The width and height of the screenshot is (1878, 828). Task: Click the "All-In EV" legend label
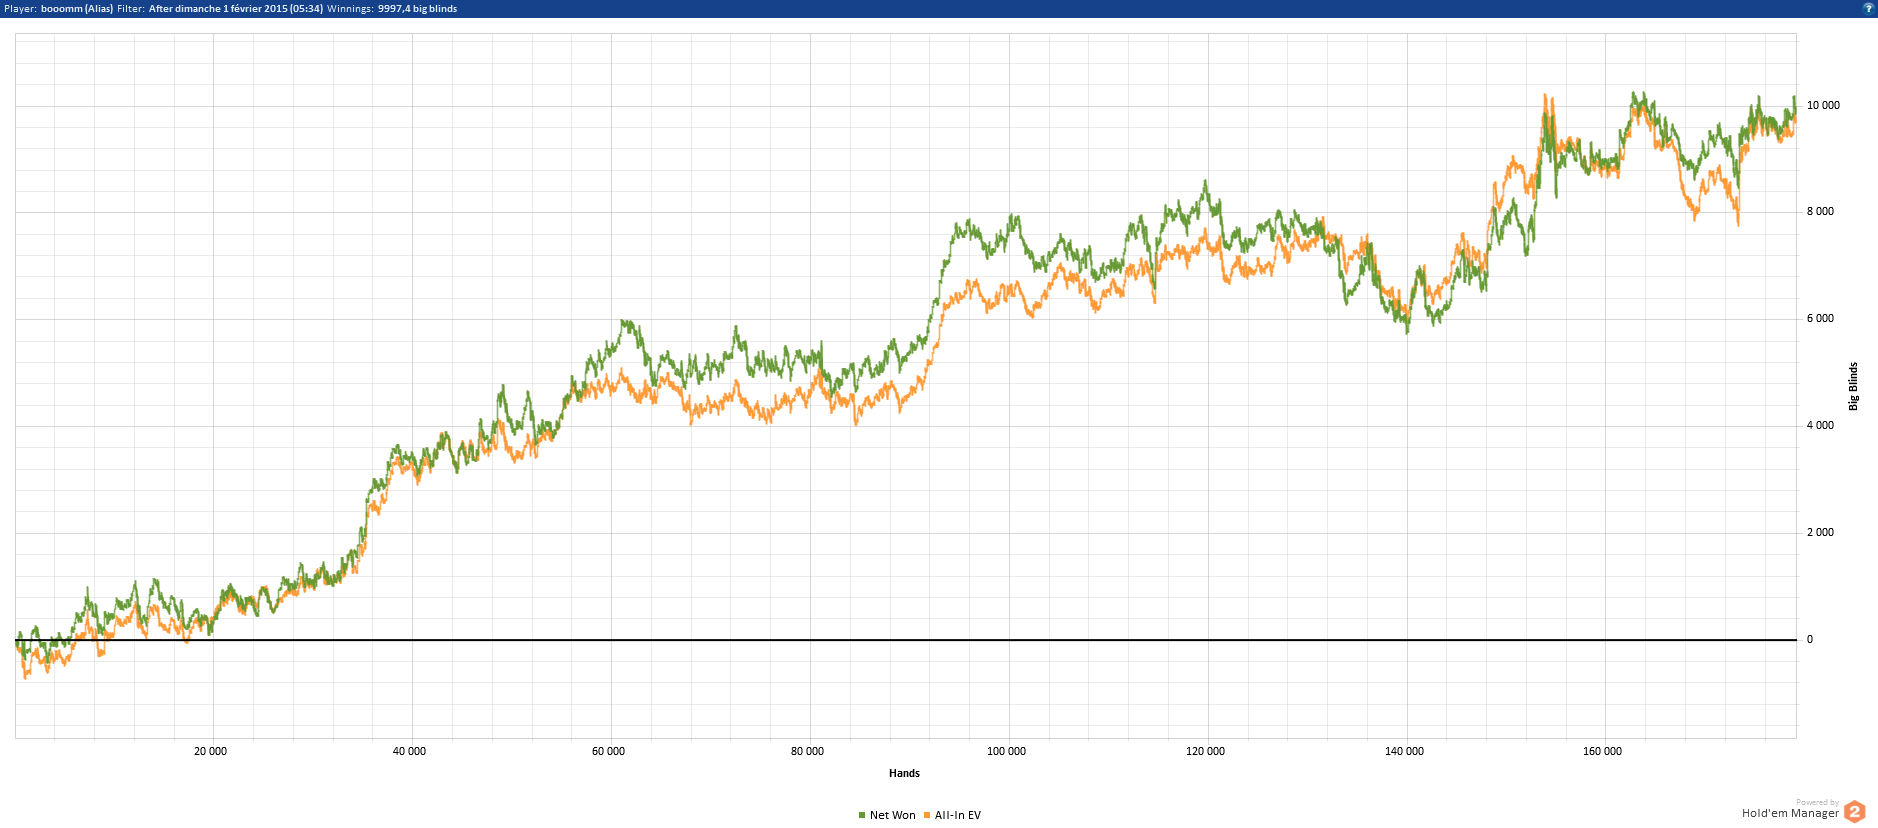pos(958,815)
